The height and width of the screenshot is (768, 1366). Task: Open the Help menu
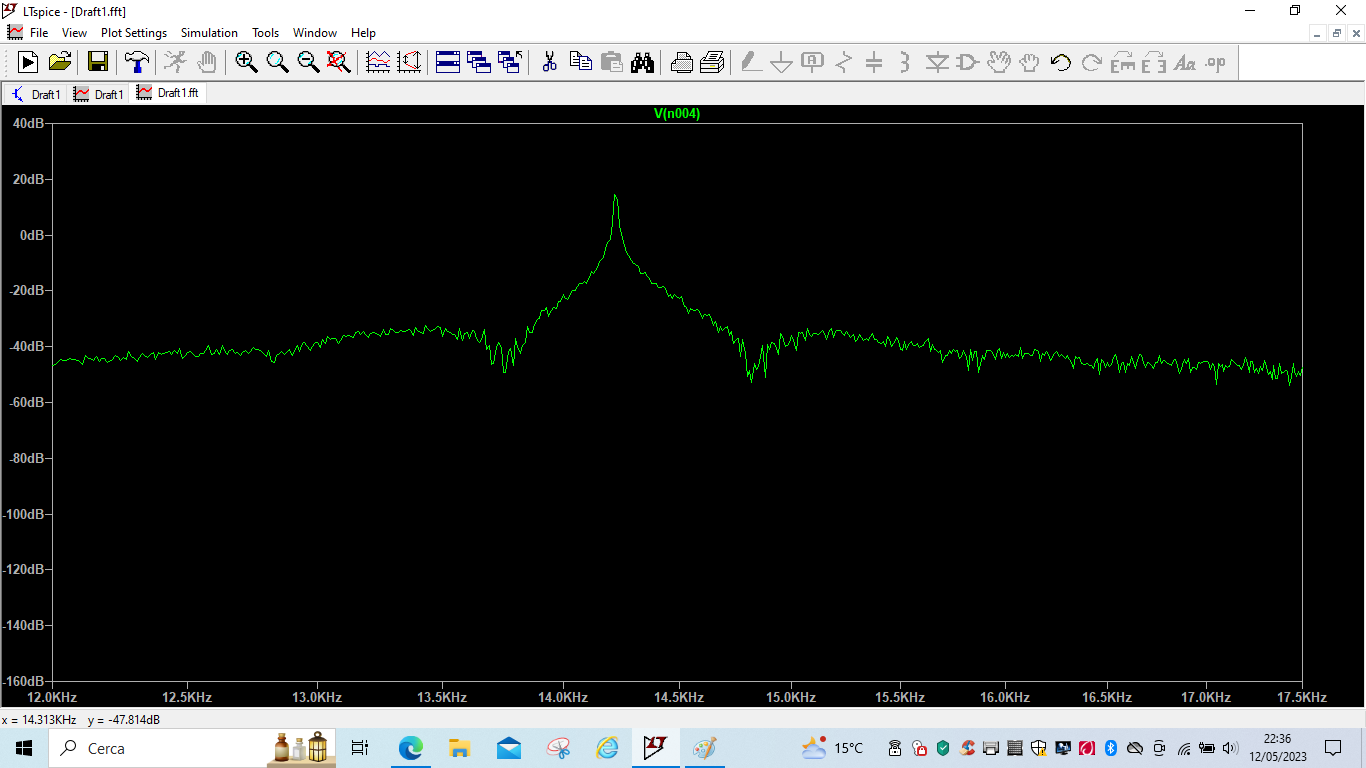point(363,33)
